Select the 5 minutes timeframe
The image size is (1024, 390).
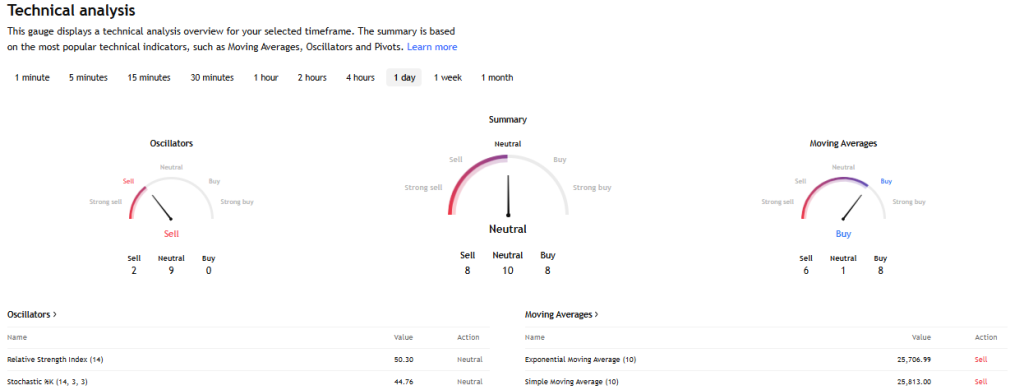(88, 78)
